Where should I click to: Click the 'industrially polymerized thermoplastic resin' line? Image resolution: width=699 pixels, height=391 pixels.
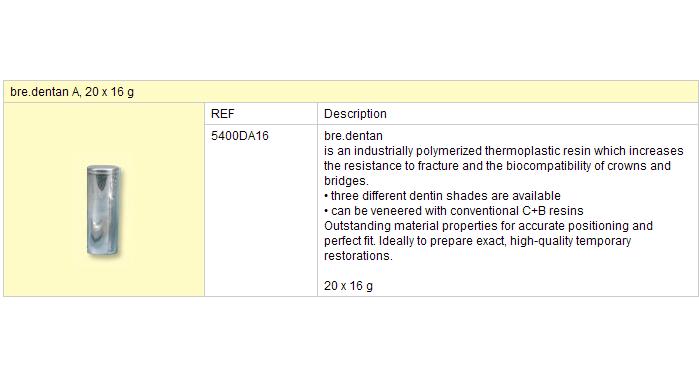[504, 151]
